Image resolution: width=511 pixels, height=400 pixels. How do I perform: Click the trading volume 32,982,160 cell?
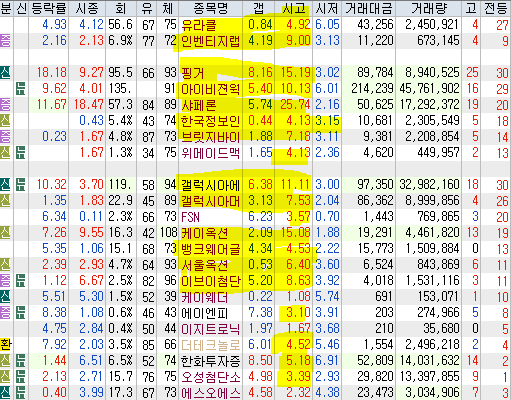430,185
